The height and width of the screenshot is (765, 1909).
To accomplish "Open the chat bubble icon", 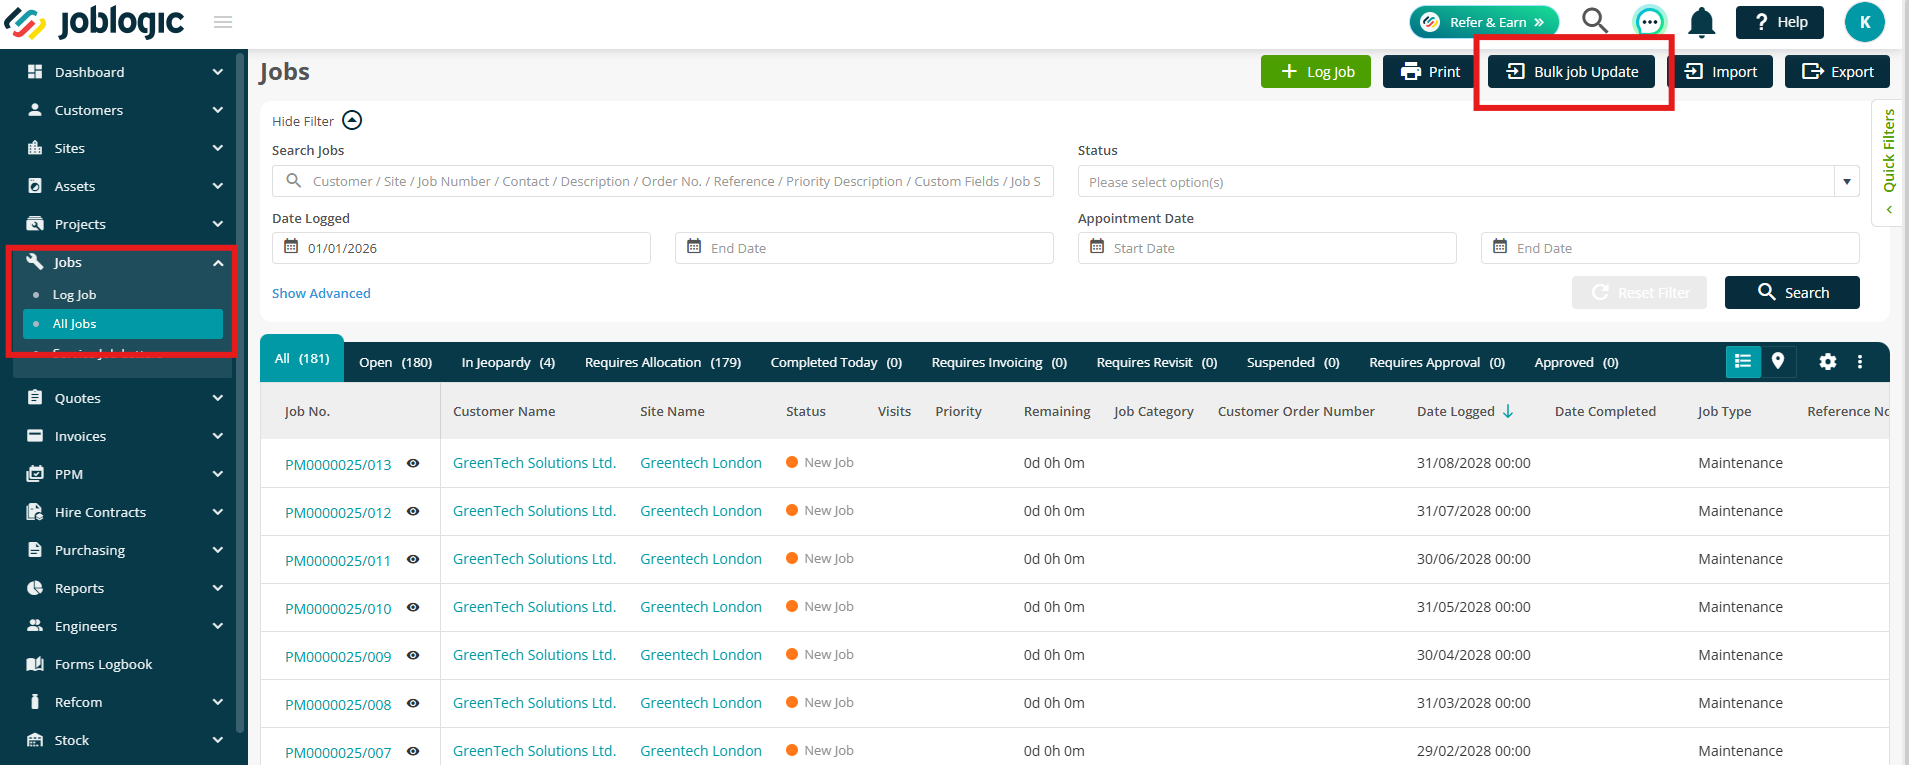I will coord(1649,22).
